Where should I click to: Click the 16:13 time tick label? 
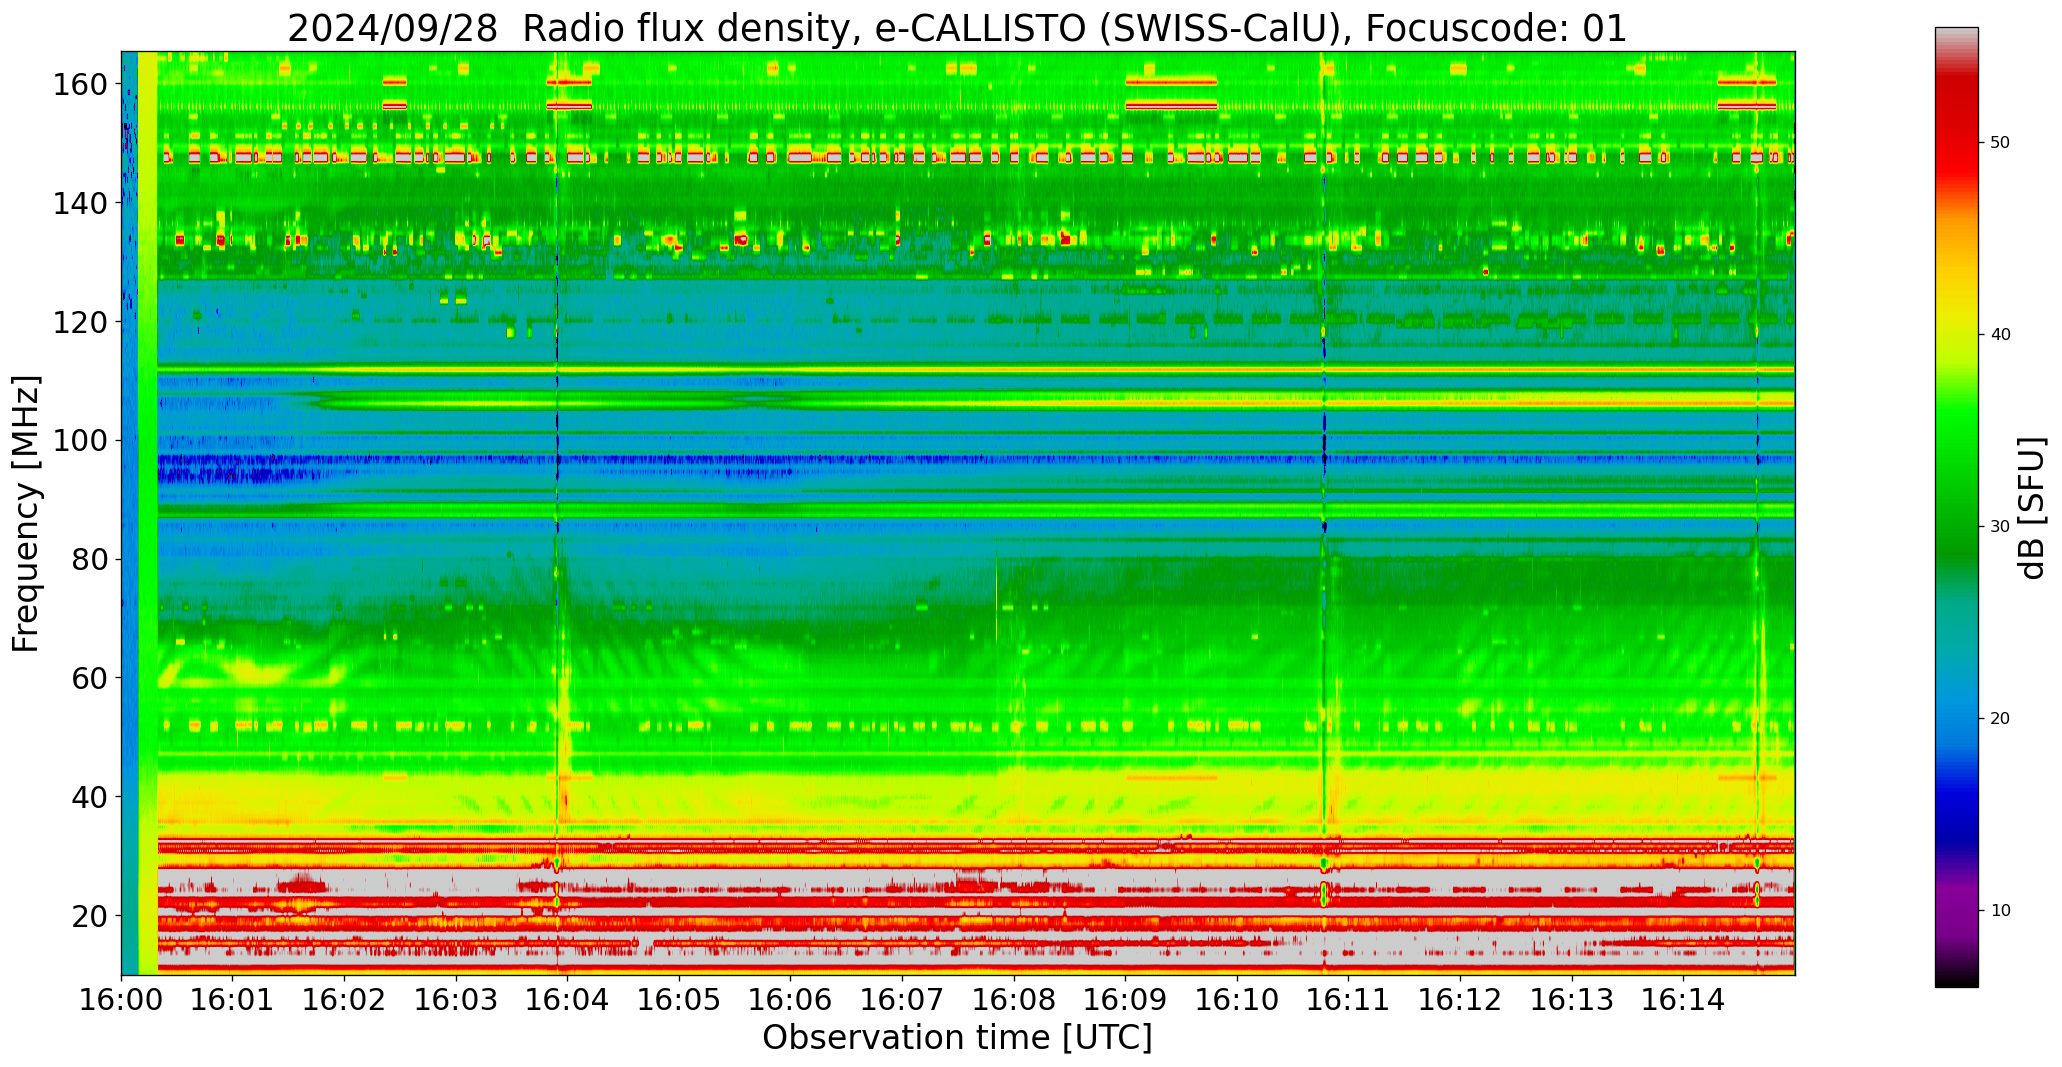tap(1571, 999)
